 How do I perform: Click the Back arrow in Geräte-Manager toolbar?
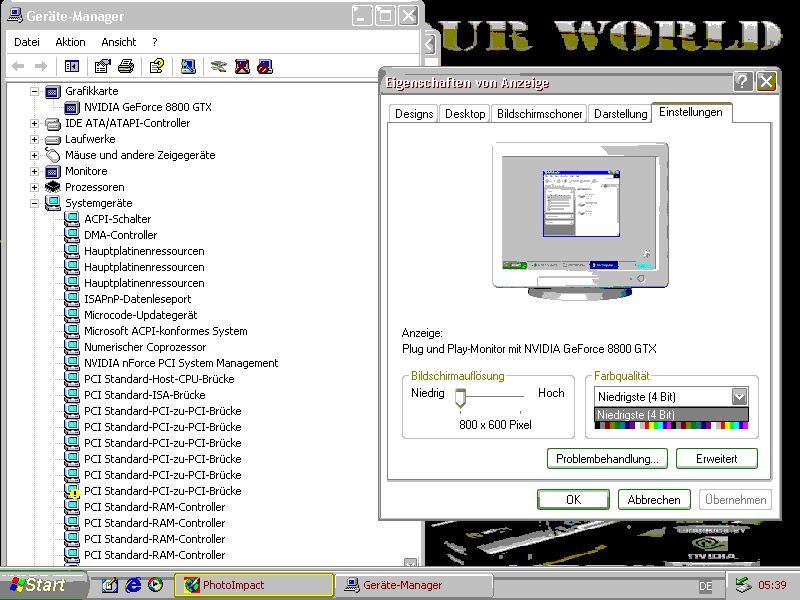18,66
